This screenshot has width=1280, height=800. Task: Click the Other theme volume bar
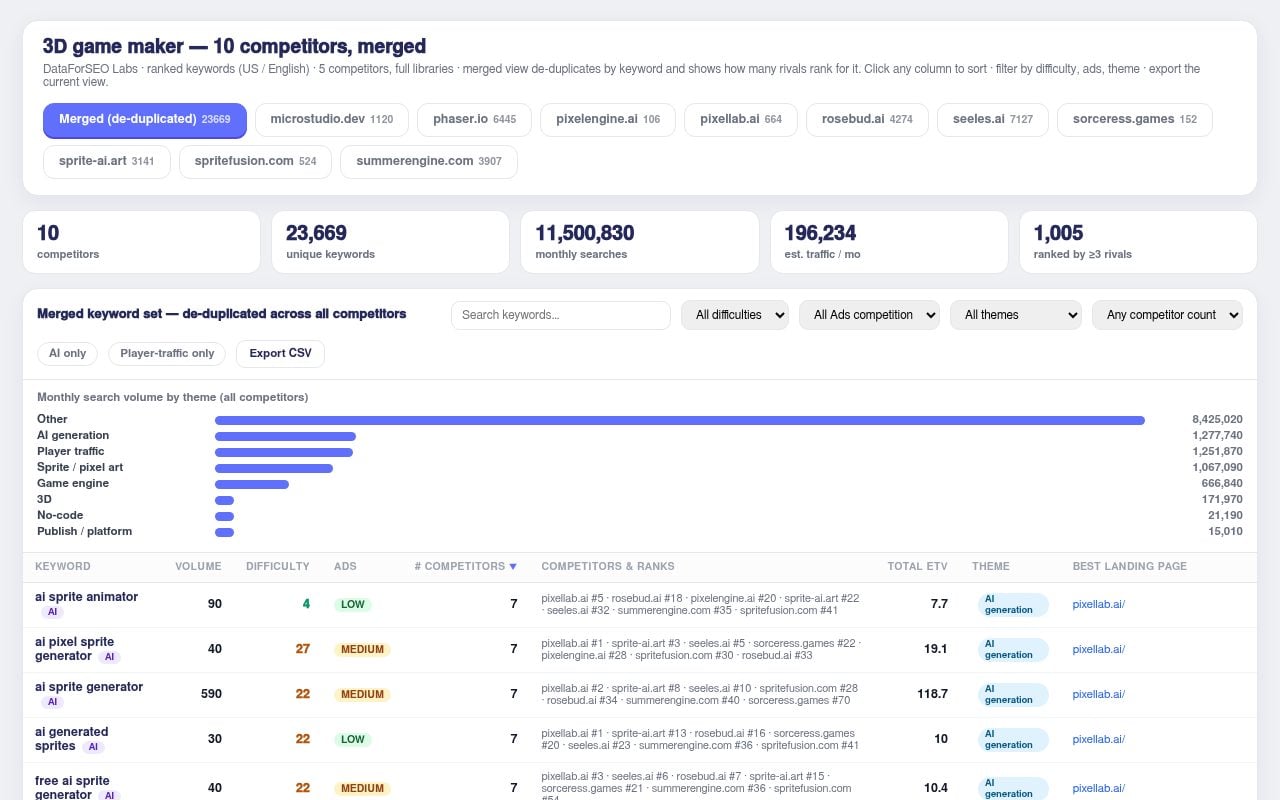click(680, 420)
